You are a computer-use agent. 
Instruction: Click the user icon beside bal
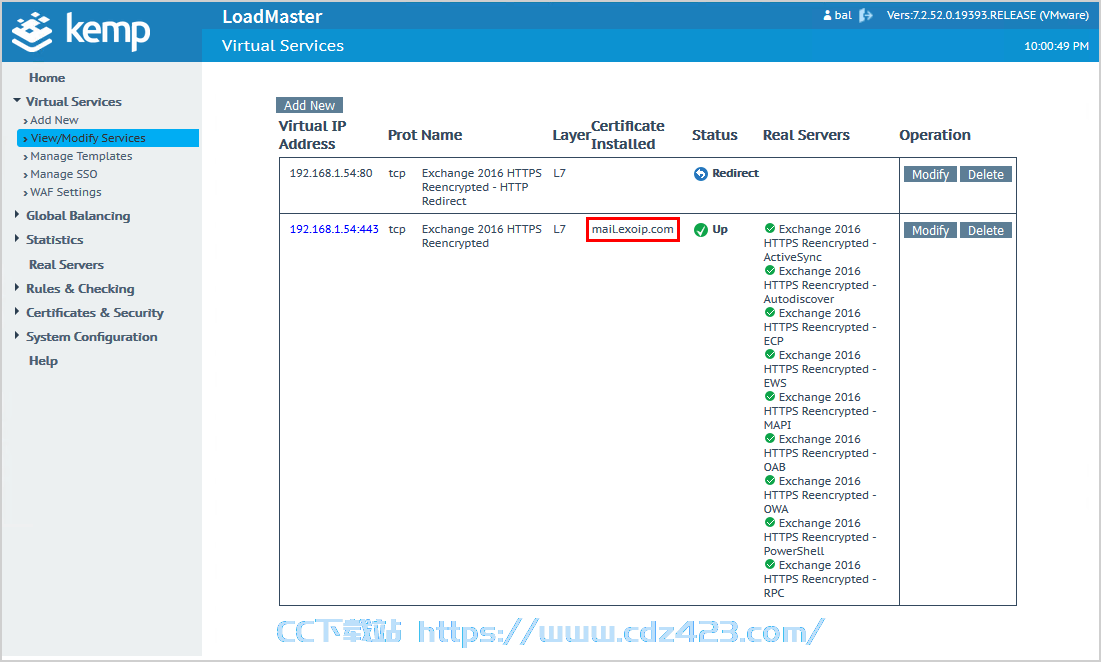pyautogui.click(x=827, y=15)
